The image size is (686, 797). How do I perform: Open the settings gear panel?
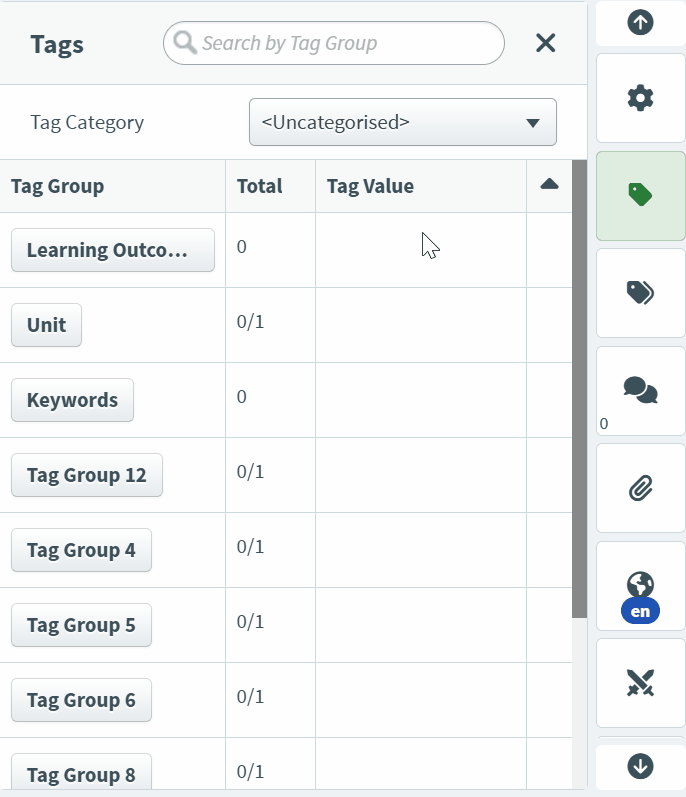tap(640, 98)
